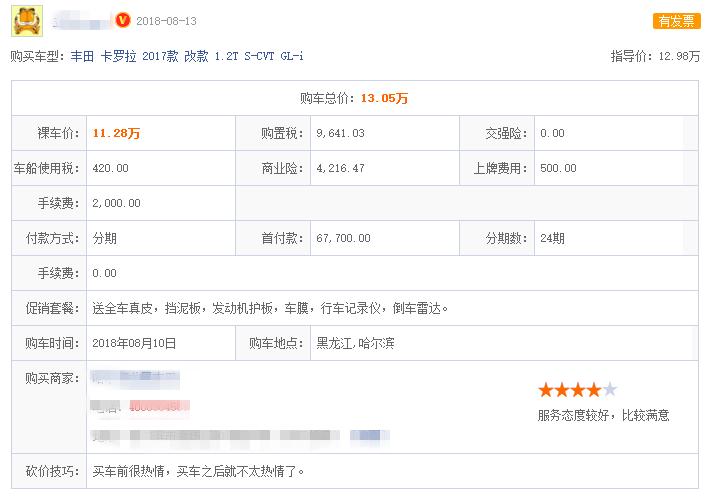Click the 购买商家 label cell
Image resolution: width=707 pixels, height=498 pixels.
(49, 407)
